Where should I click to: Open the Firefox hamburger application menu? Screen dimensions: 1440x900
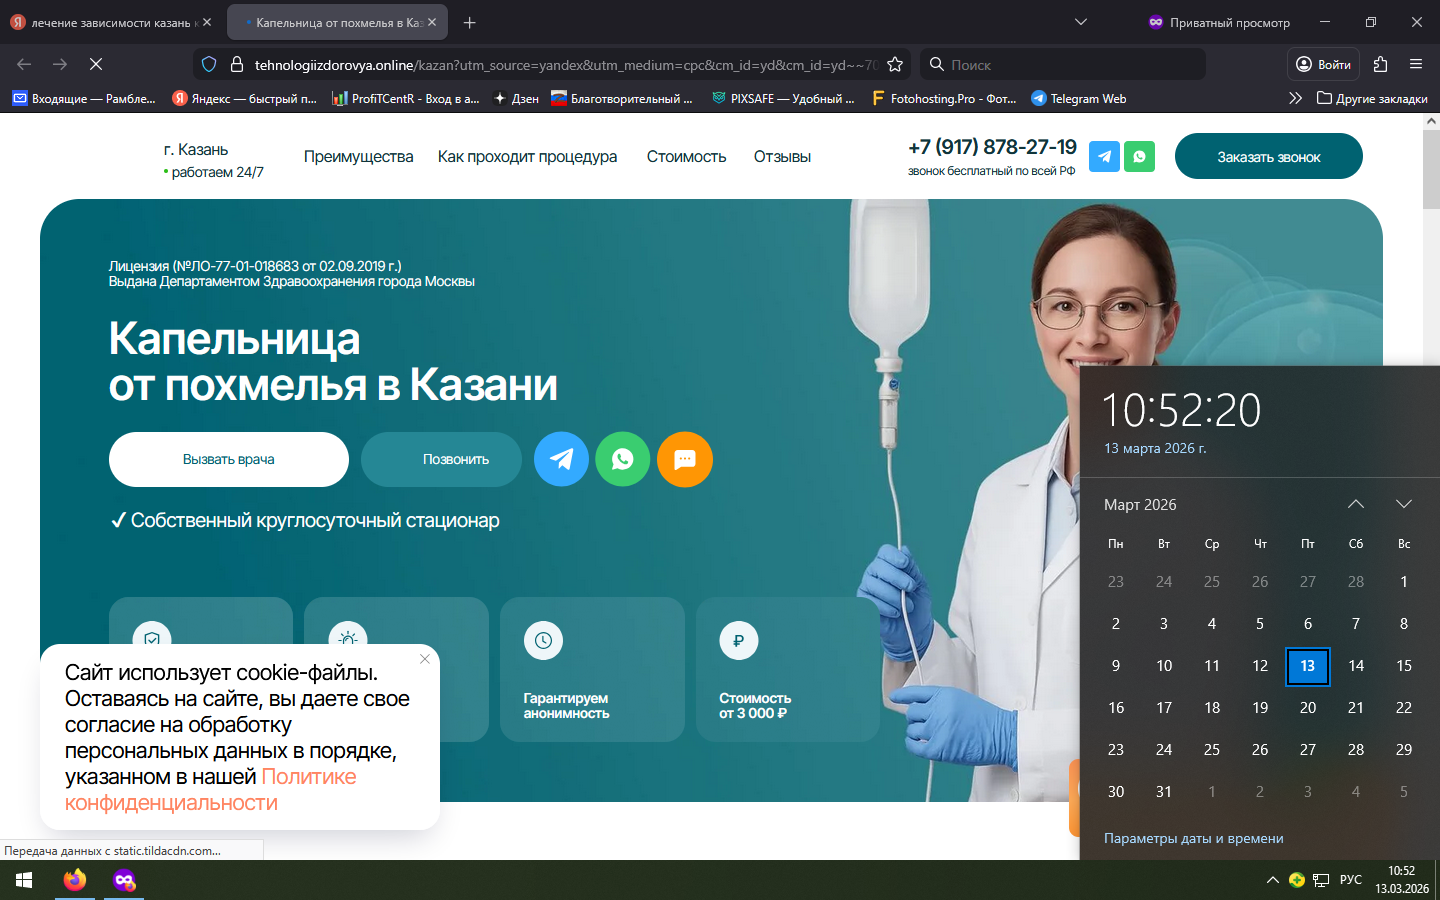click(1416, 64)
